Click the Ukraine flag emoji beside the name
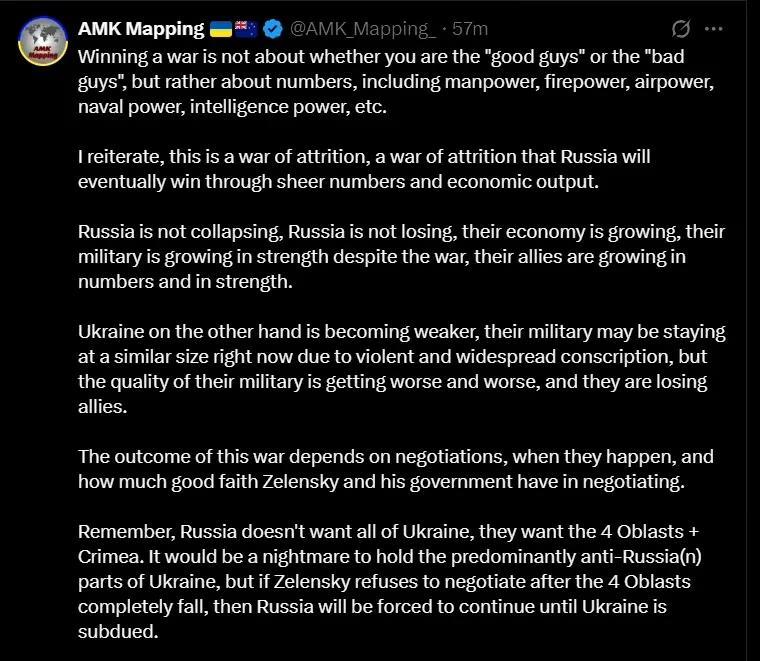 click(x=221, y=29)
